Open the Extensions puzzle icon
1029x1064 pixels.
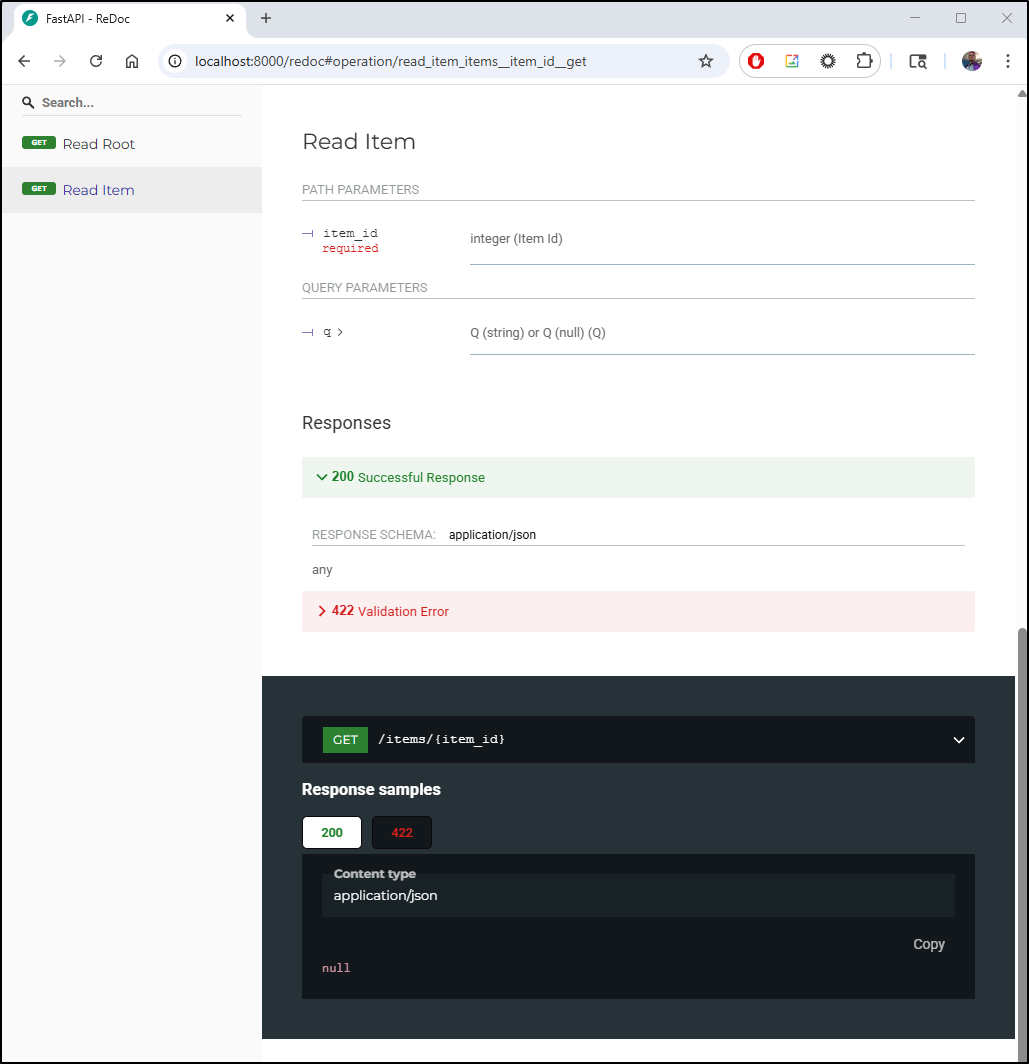(864, 61)
